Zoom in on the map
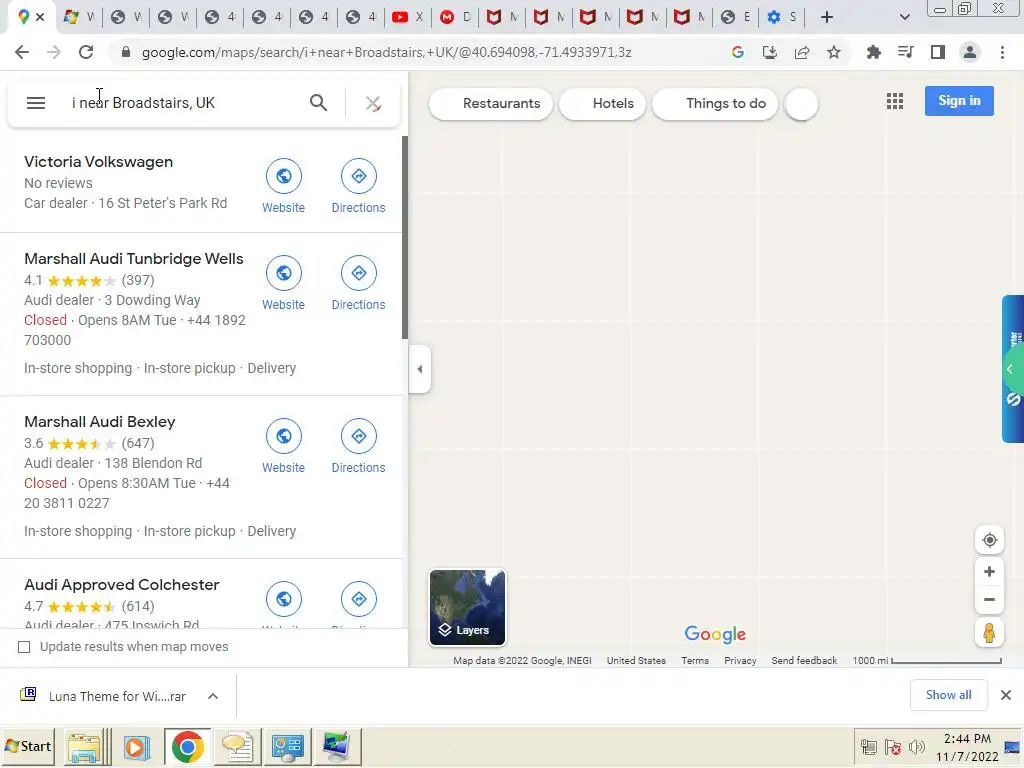The height and width of the screenshot is (768, 1024). click(x=989, y=571)
